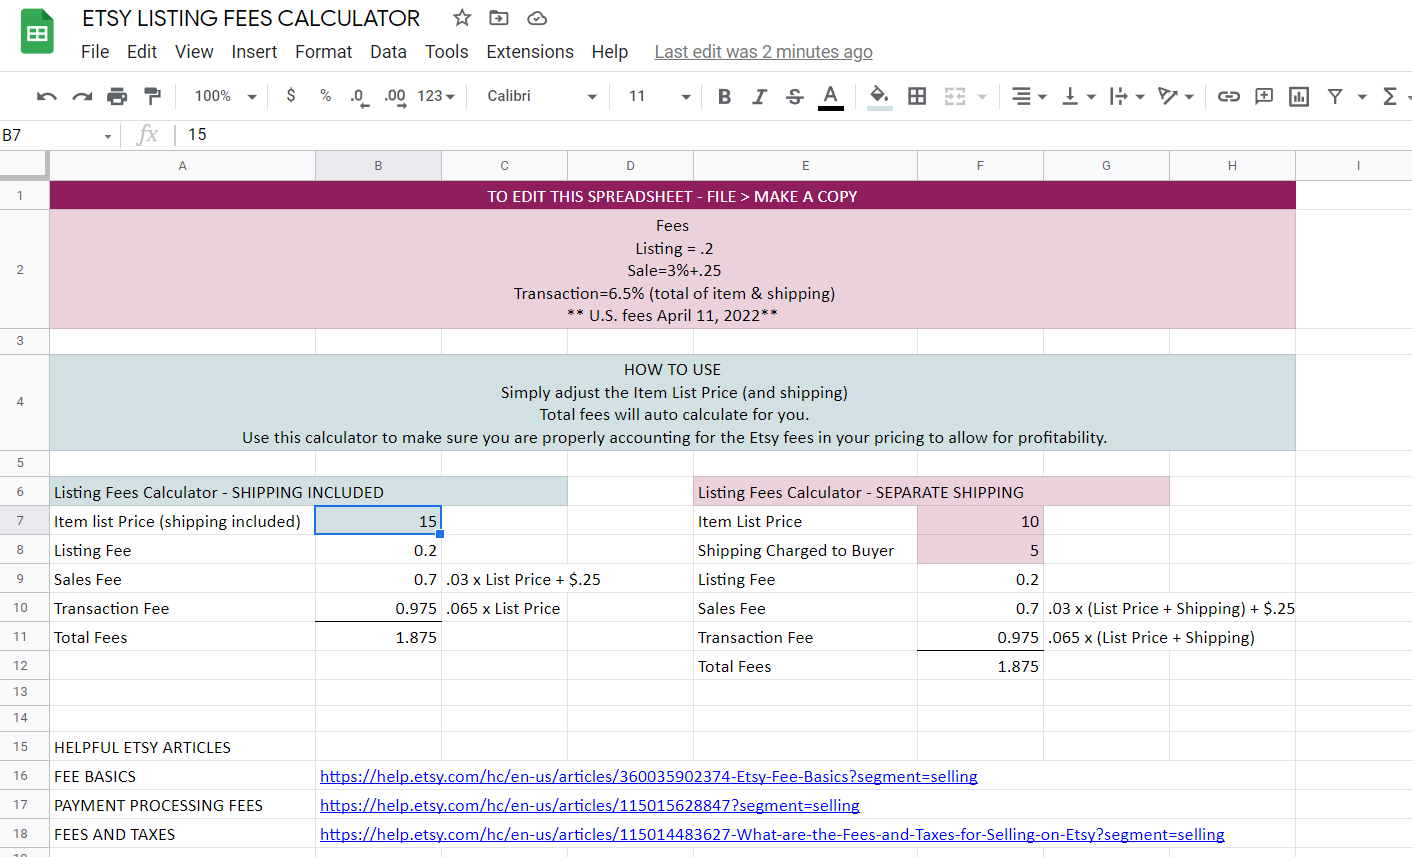
Task: Click the Undo icon
Action: coord(46,96)
